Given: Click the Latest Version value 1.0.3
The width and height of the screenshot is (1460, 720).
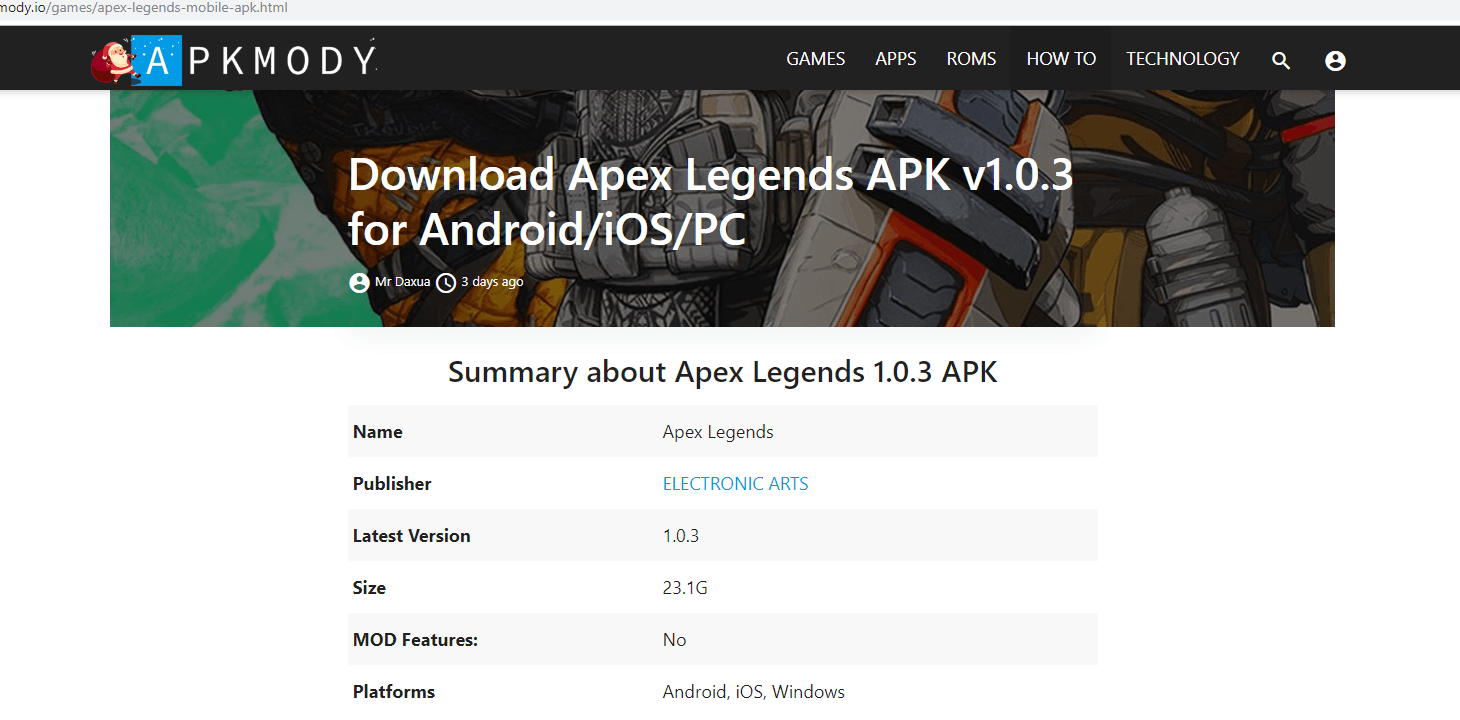Looking at the screenshot, I should (x=680, y=536).
